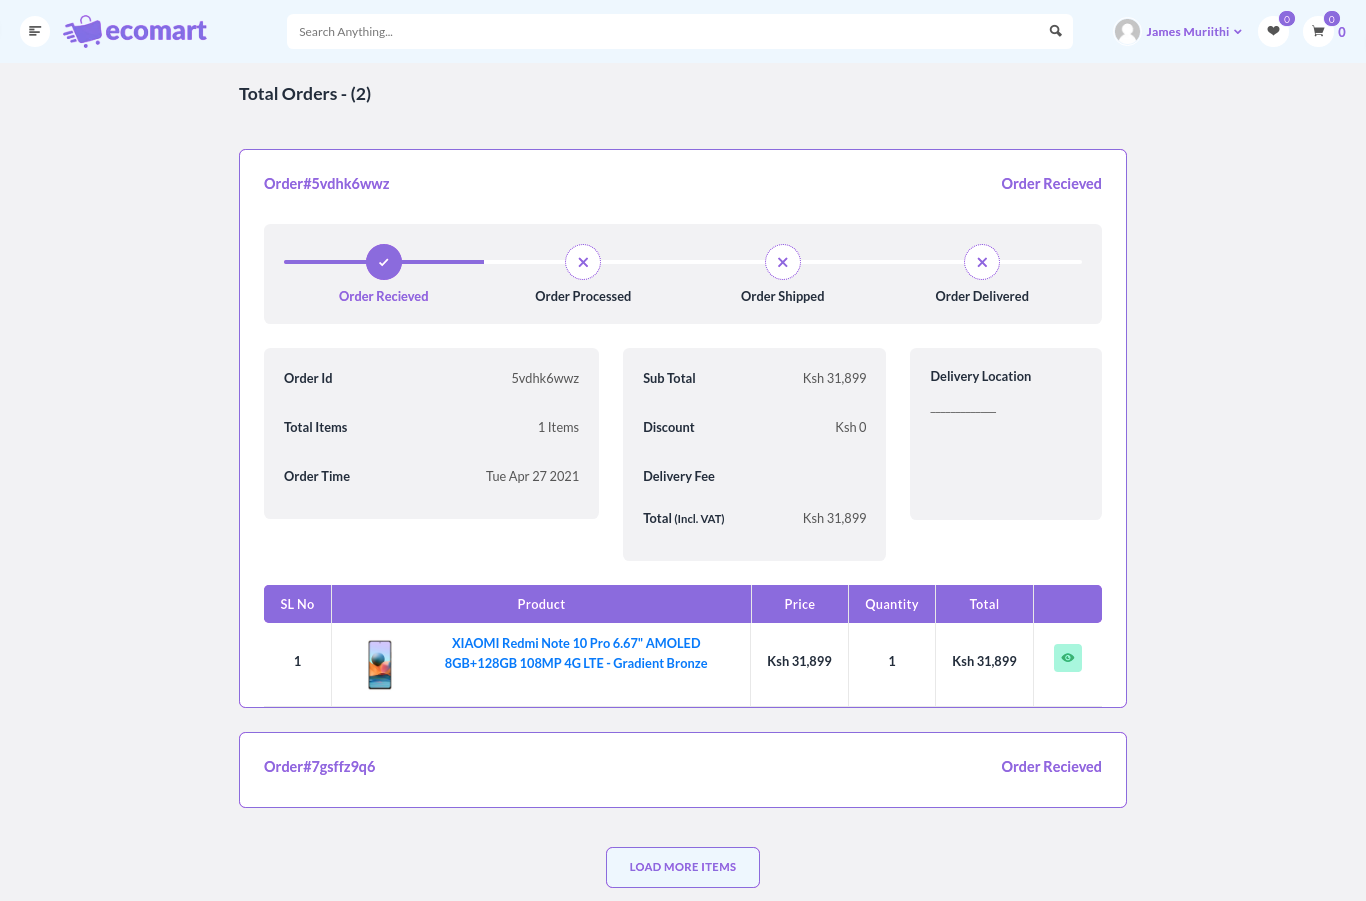1366x901 pixels.
Task: Select the order id value 5vdhk6wwz
Action: (545, 378)
